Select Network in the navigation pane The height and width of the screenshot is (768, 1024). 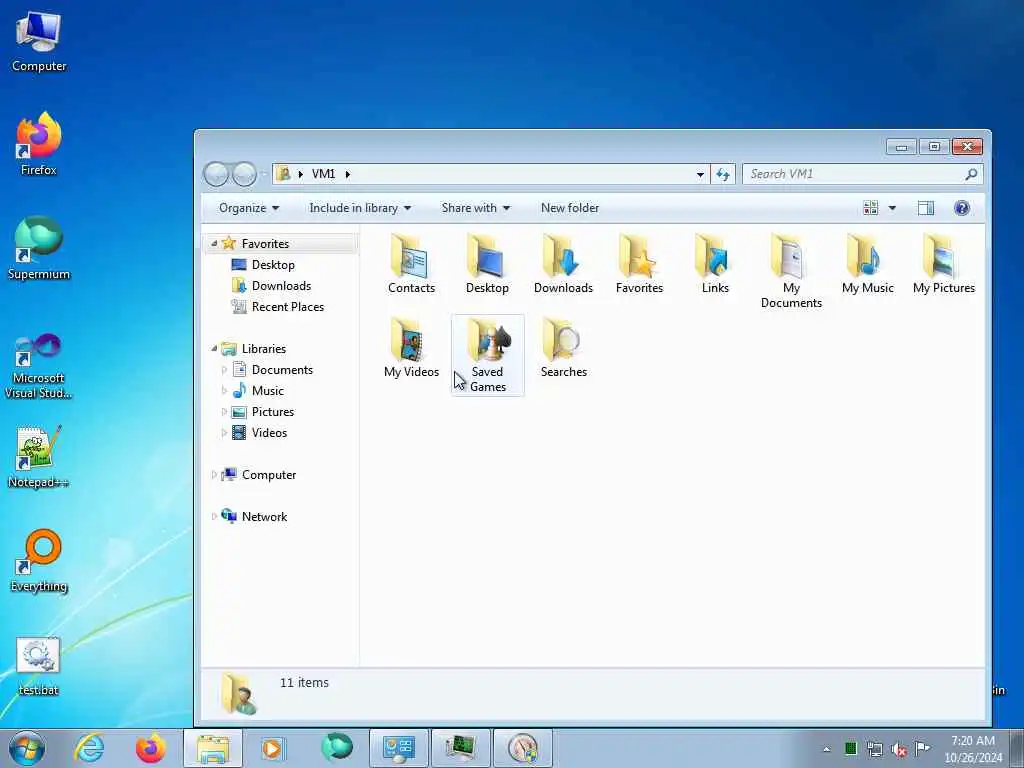264,517
